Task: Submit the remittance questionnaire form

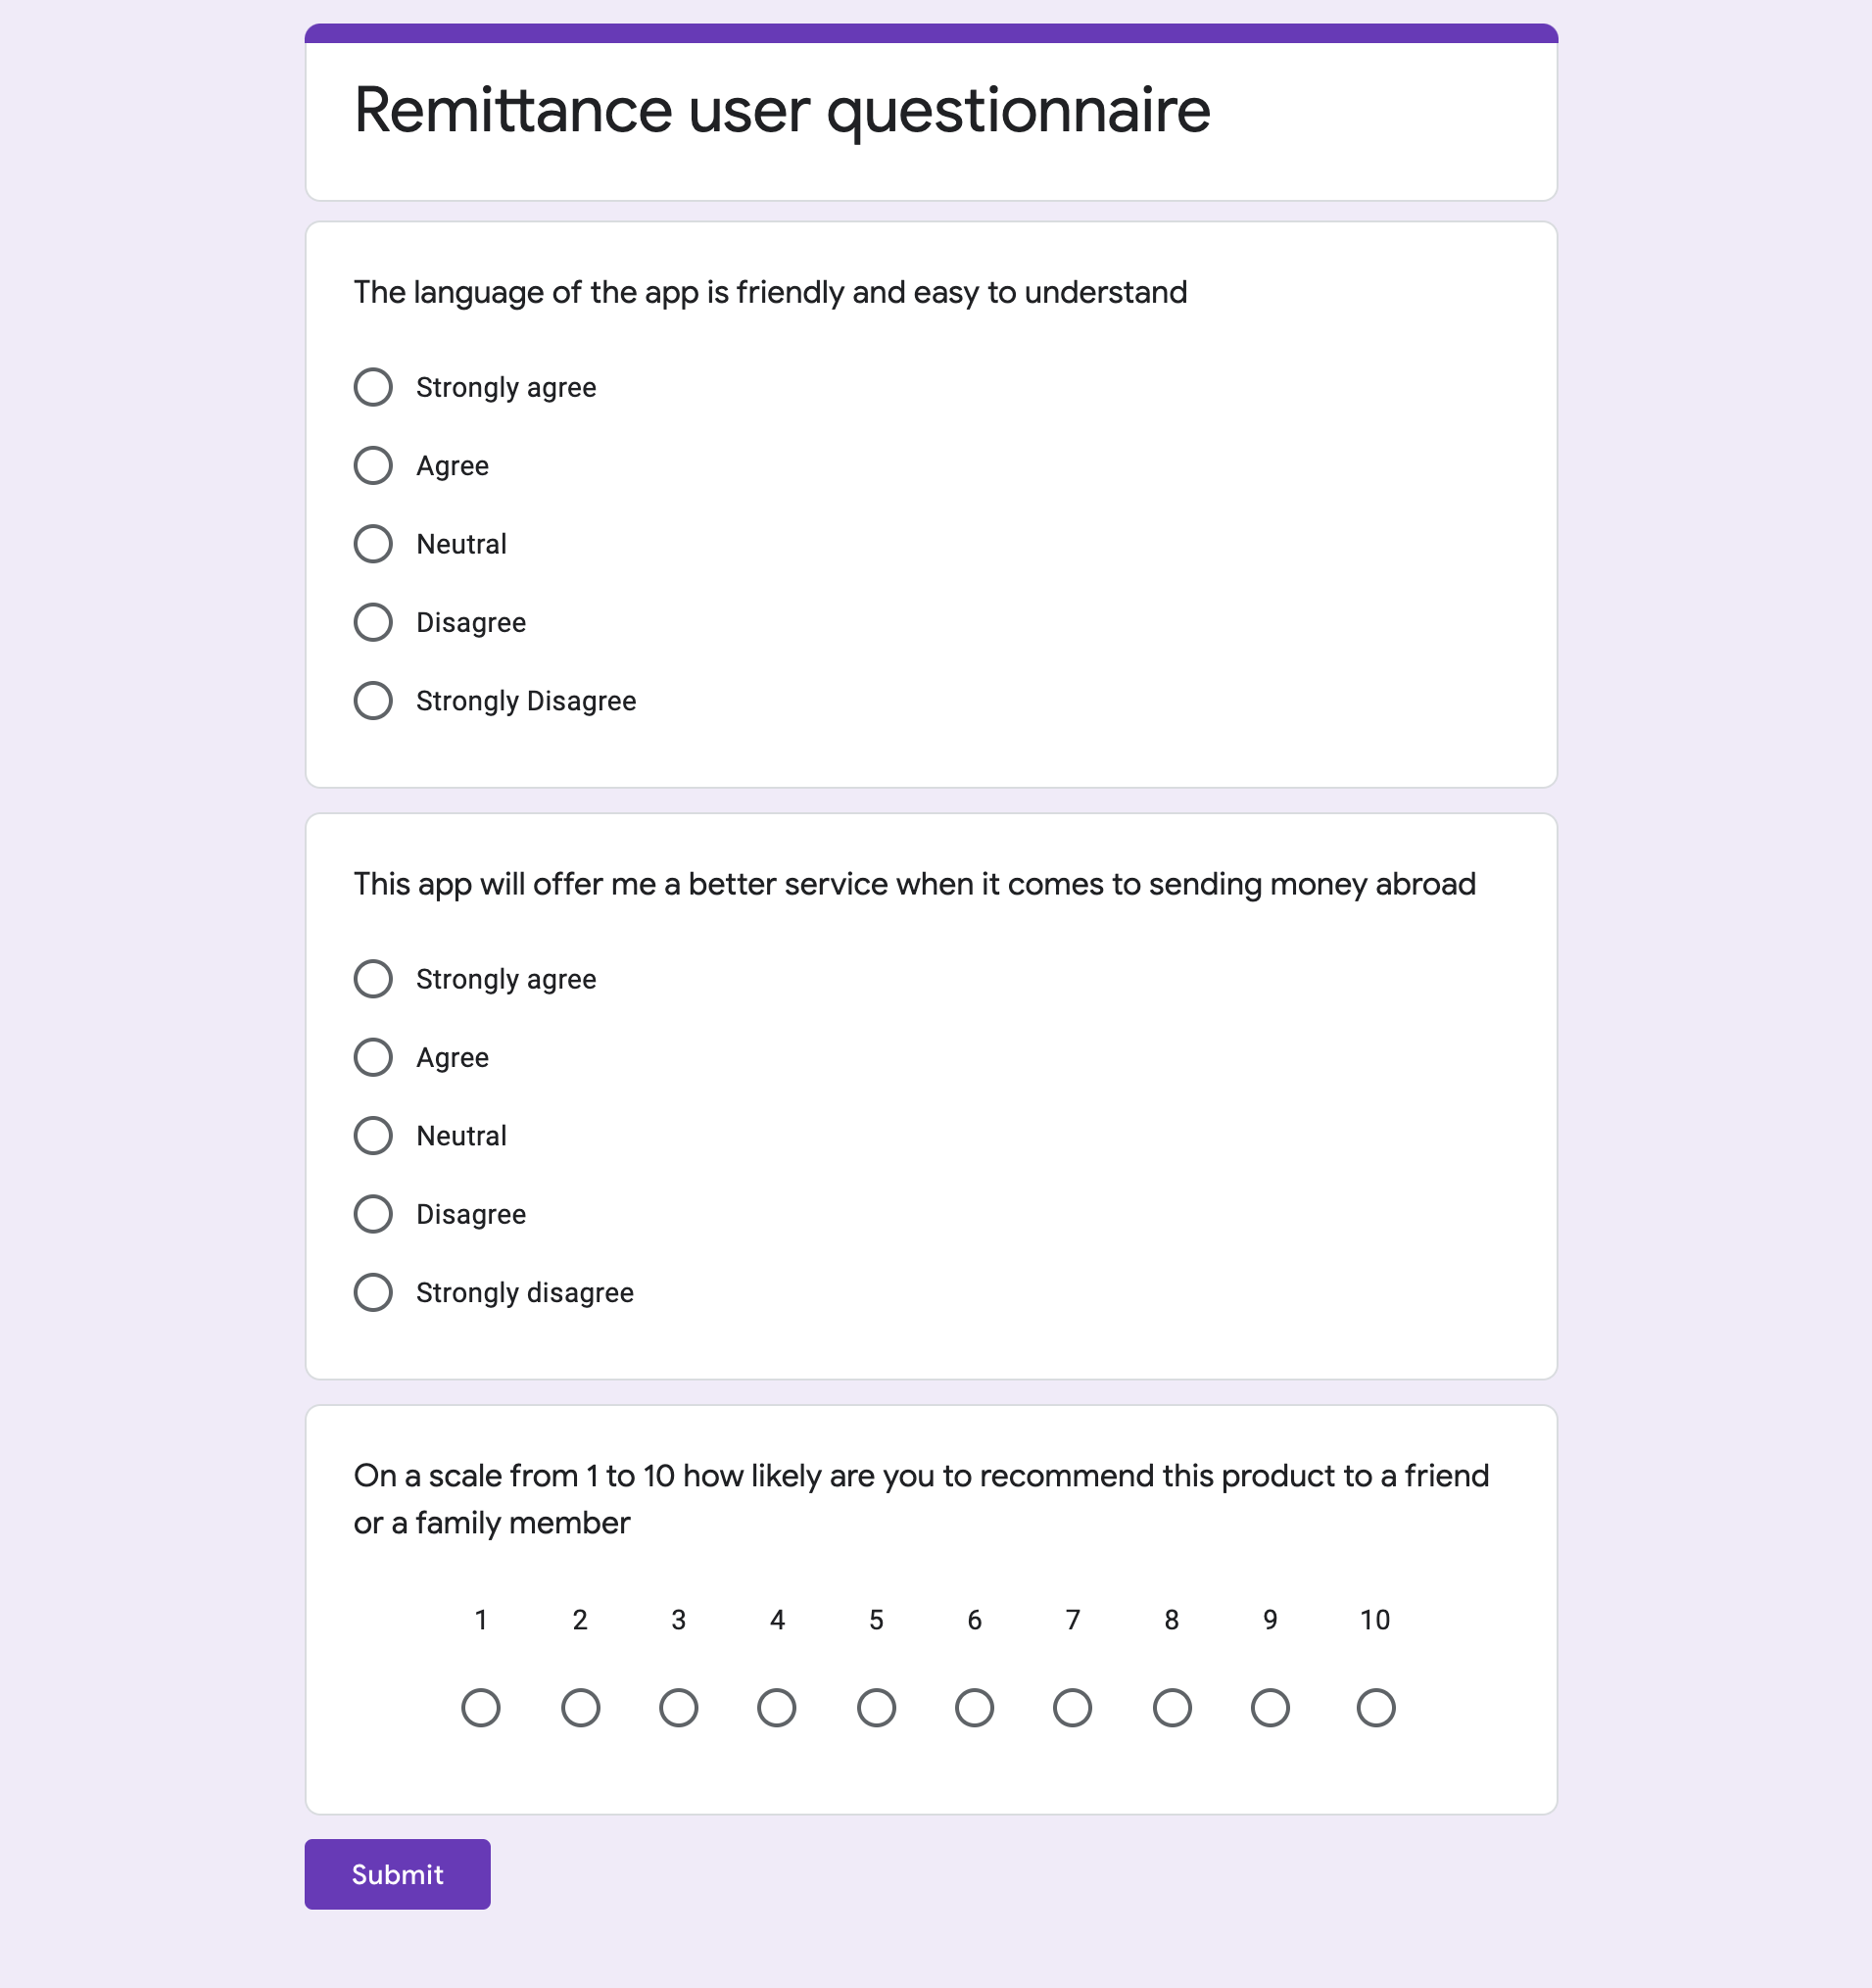Action: [398, 1874]
